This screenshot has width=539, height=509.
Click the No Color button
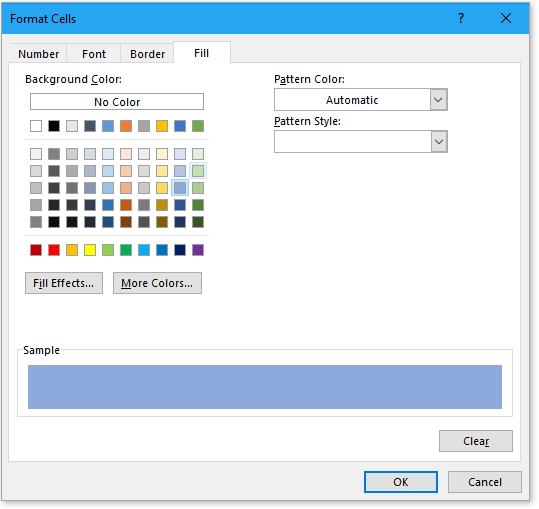(x=117, y=102)
